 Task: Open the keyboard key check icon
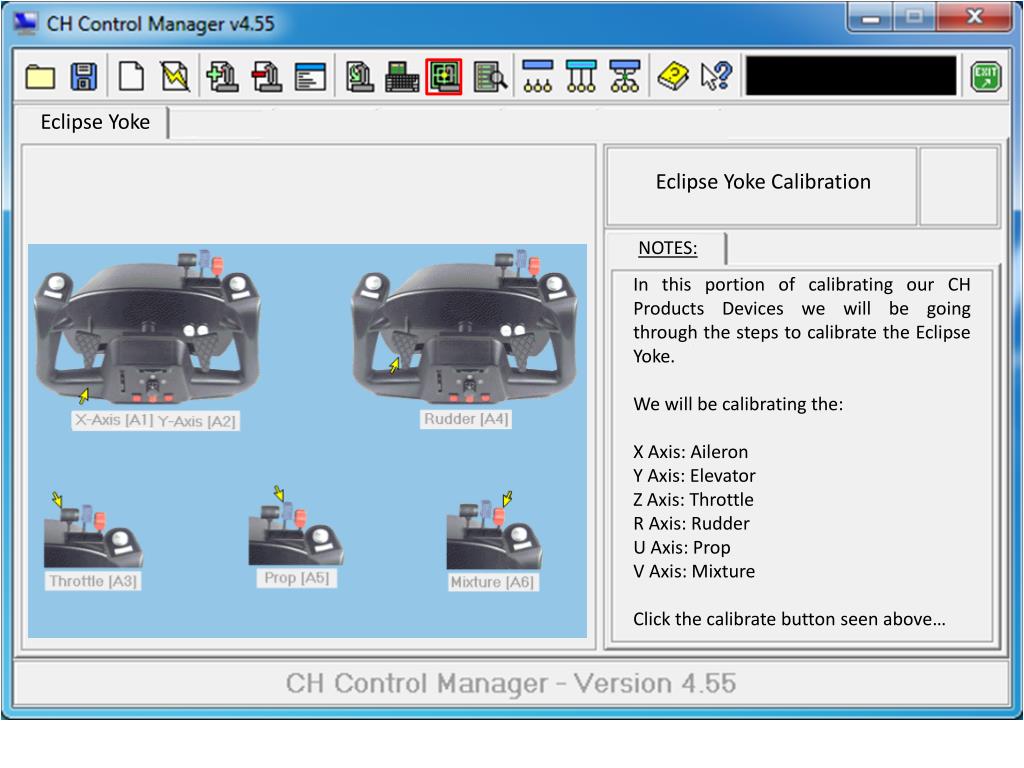click(x=402, y=76)
